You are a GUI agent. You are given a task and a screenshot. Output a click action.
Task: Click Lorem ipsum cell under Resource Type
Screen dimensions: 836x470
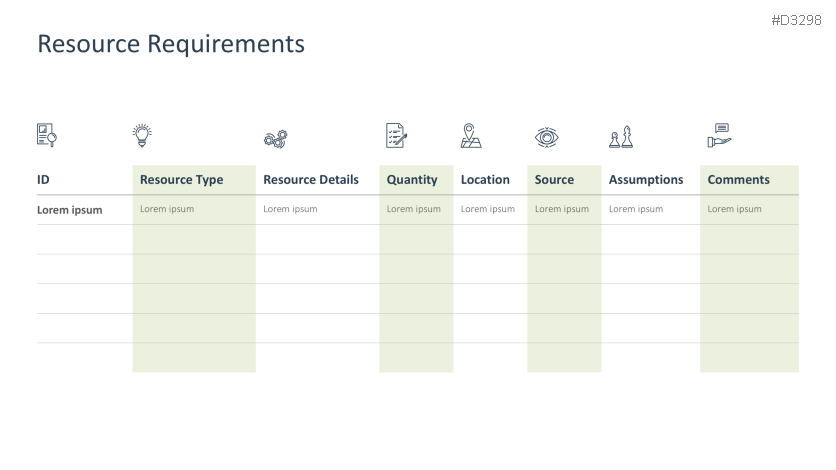point(167,209)
